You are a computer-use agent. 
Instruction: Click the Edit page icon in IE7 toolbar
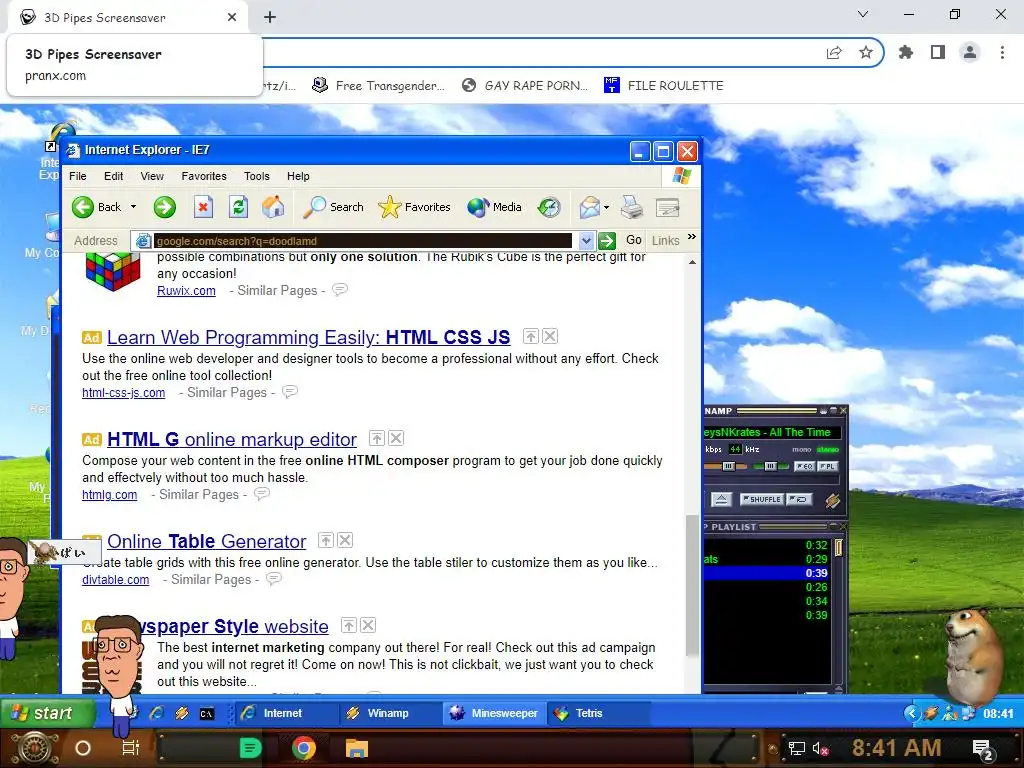[x=667, y=208]
